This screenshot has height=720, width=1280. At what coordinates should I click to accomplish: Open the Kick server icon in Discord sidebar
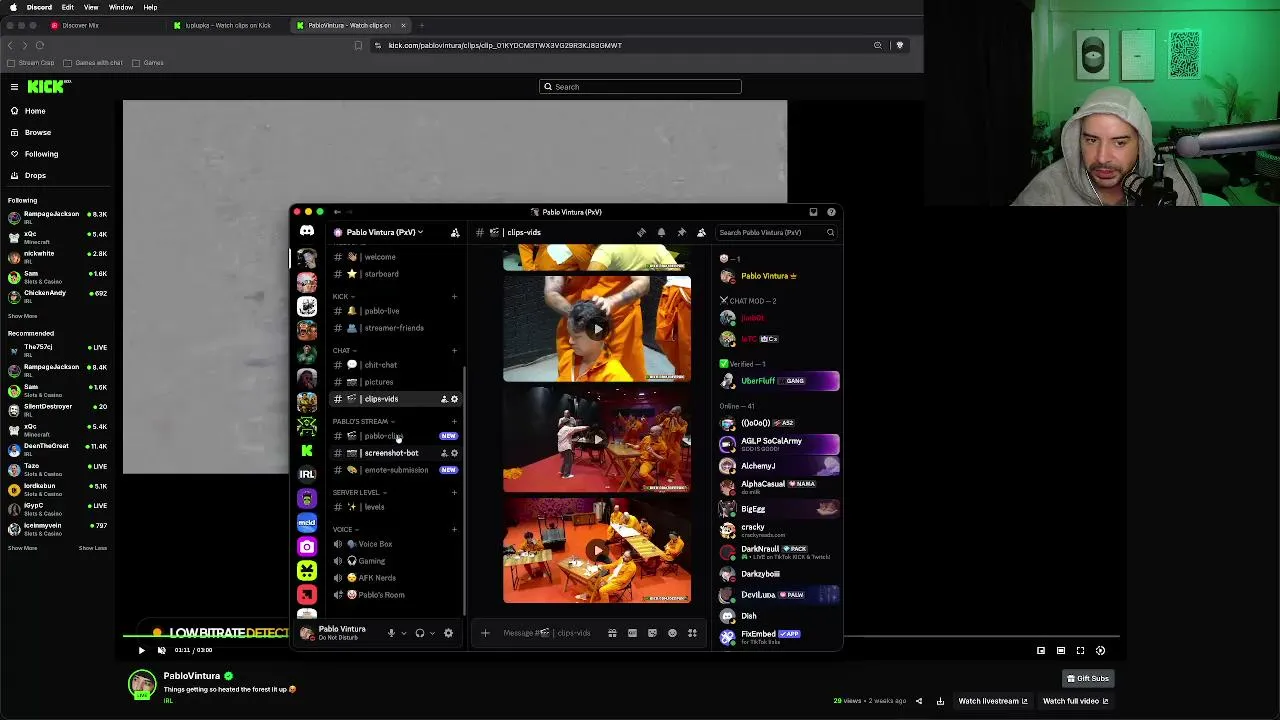point(307,450)
